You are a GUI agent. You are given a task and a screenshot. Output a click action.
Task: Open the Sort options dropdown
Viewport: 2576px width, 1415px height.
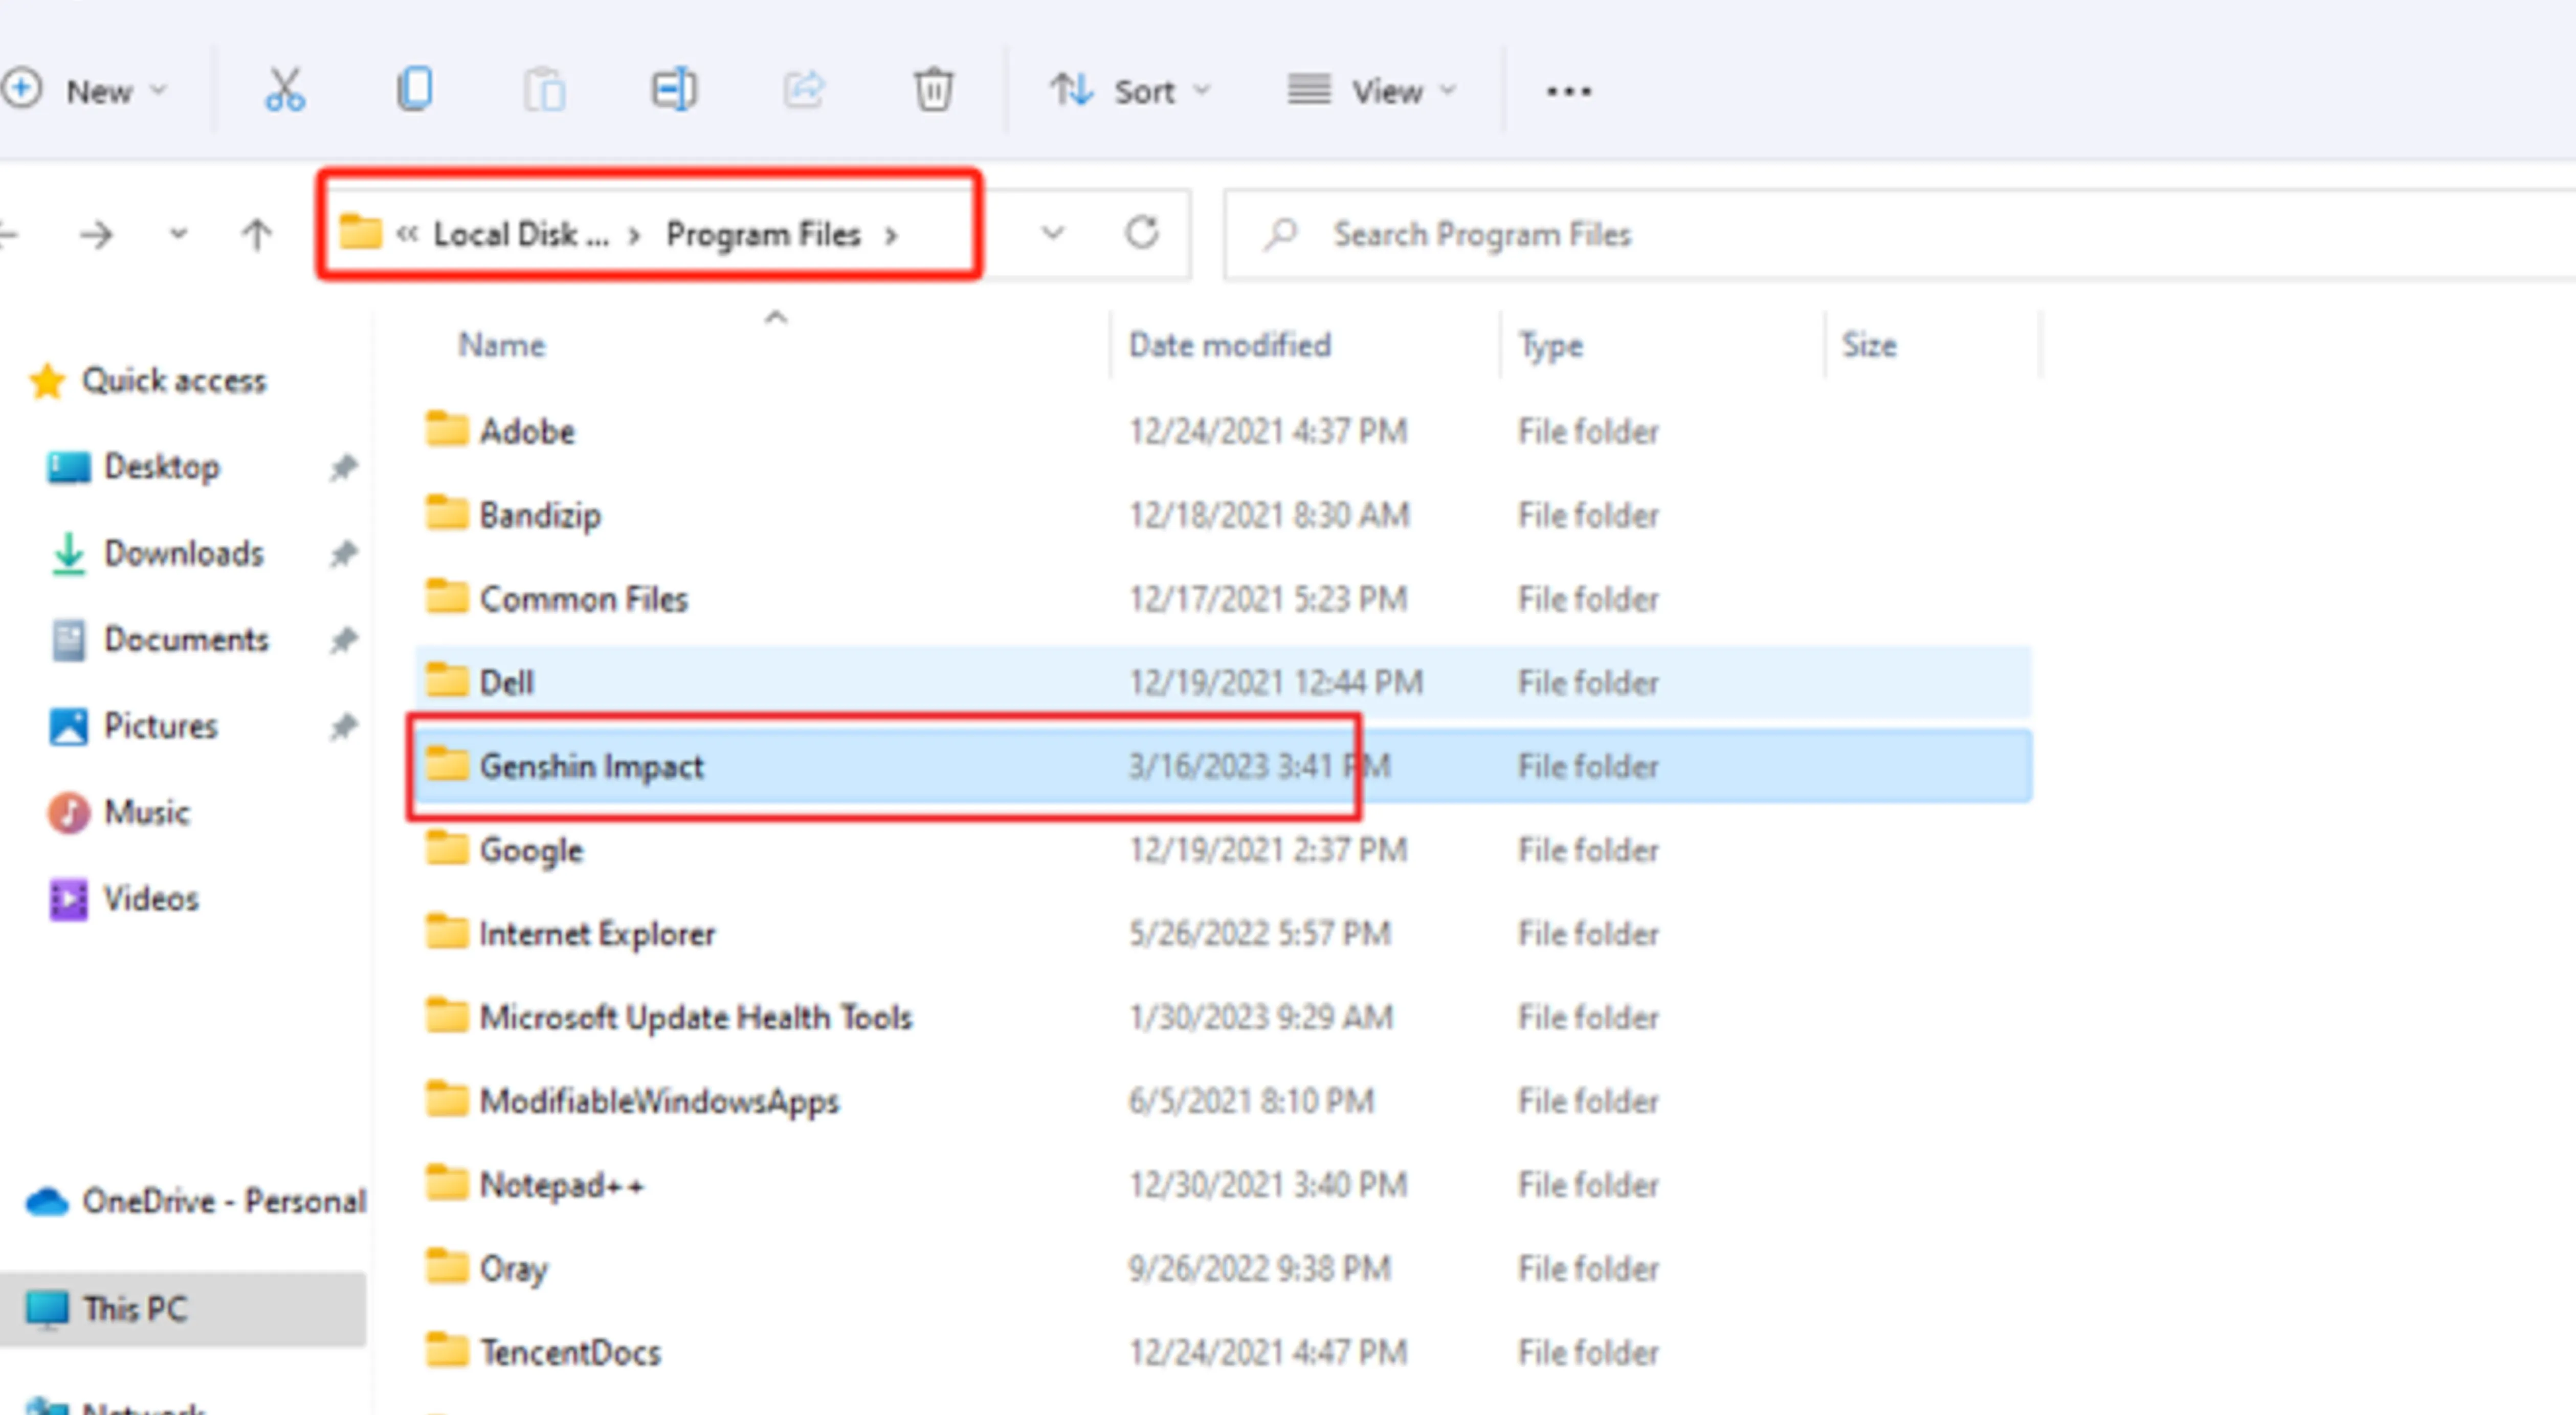(x=1133, y=90)
